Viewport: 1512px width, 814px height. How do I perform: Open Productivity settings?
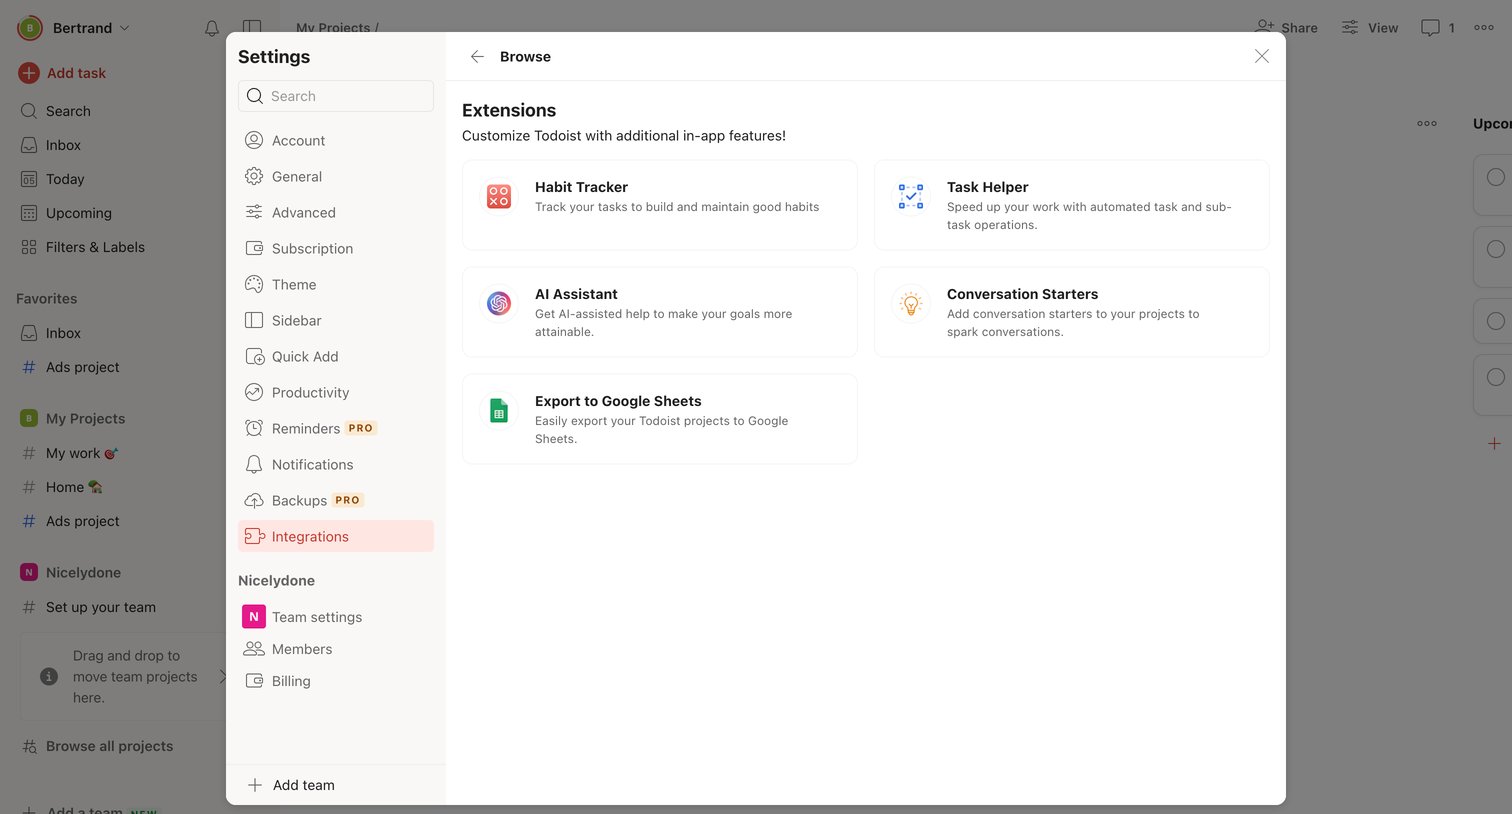pos(336,393)
